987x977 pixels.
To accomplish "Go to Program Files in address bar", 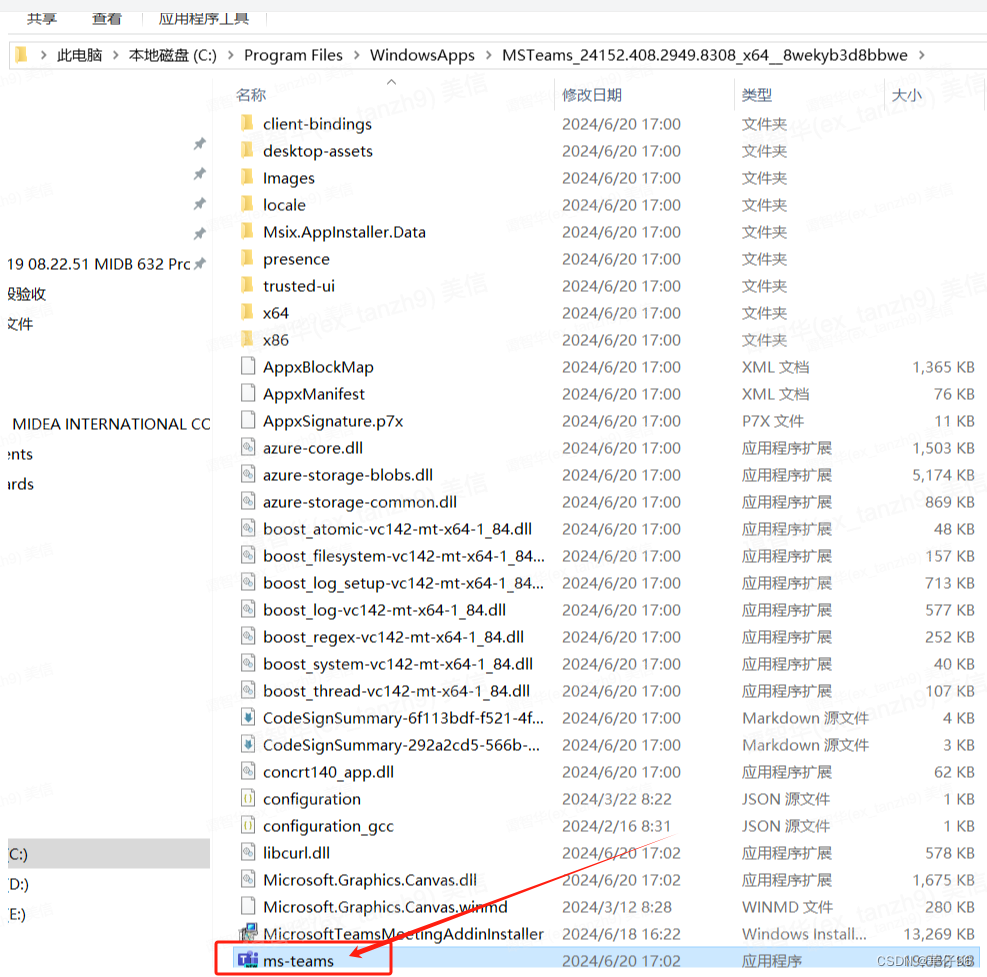I will tap(293, 55).
